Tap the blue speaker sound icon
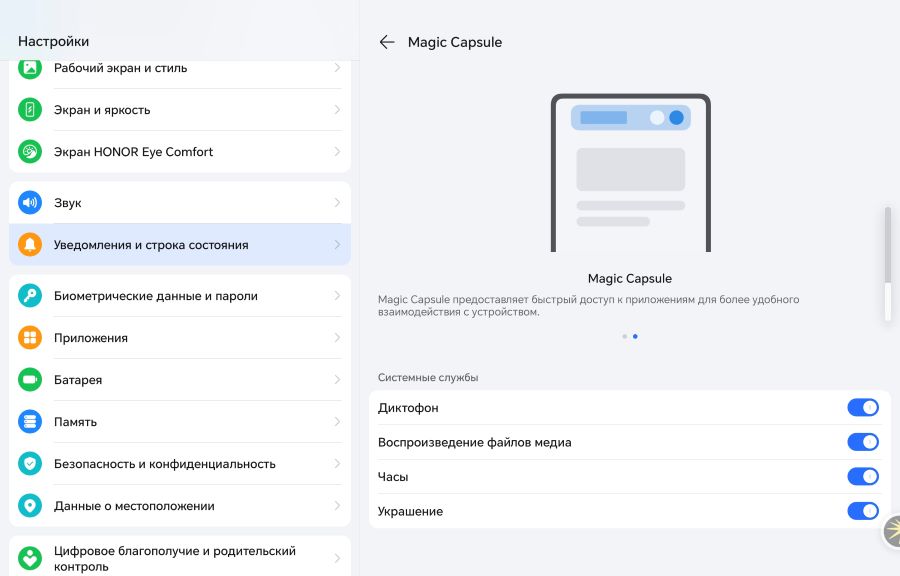Viewport: 900px width, 576px height. click(30, 203)
